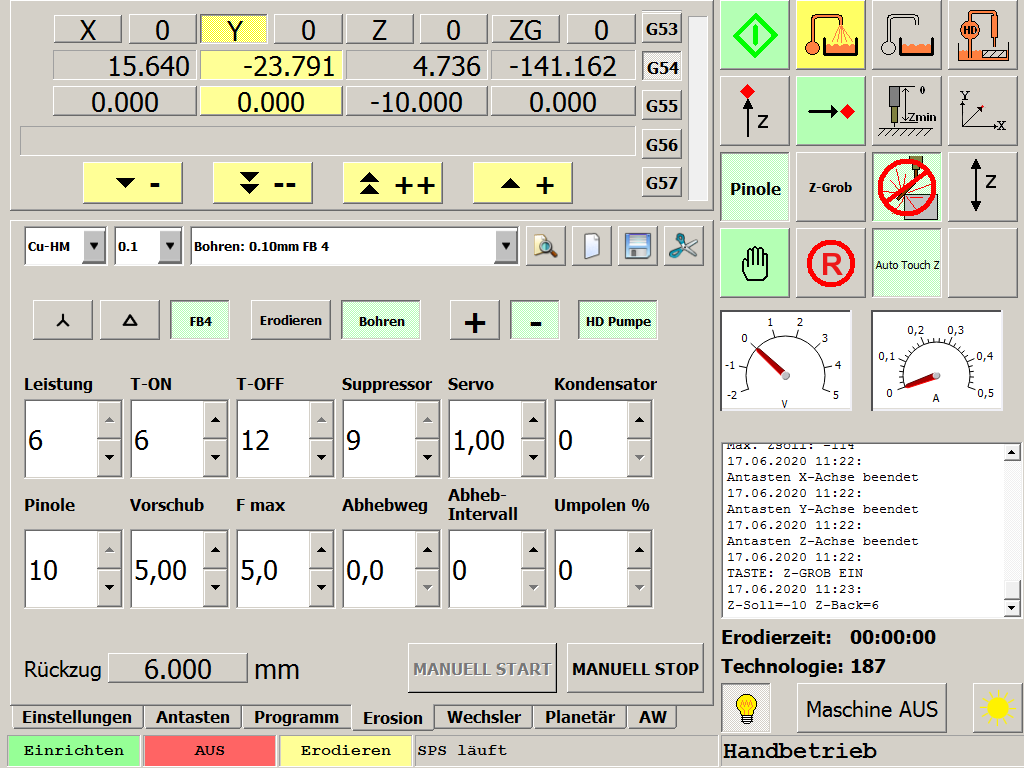Screen dimensions: 1024x768
Task: Select the minus polarity button
Action: [535, 321]
